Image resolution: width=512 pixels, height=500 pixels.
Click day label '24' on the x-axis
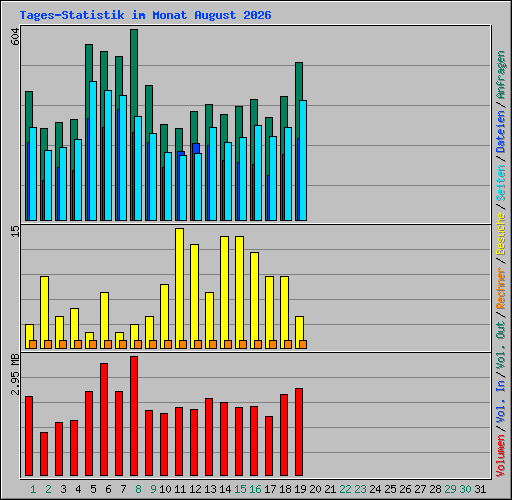[x=375, y=489]
